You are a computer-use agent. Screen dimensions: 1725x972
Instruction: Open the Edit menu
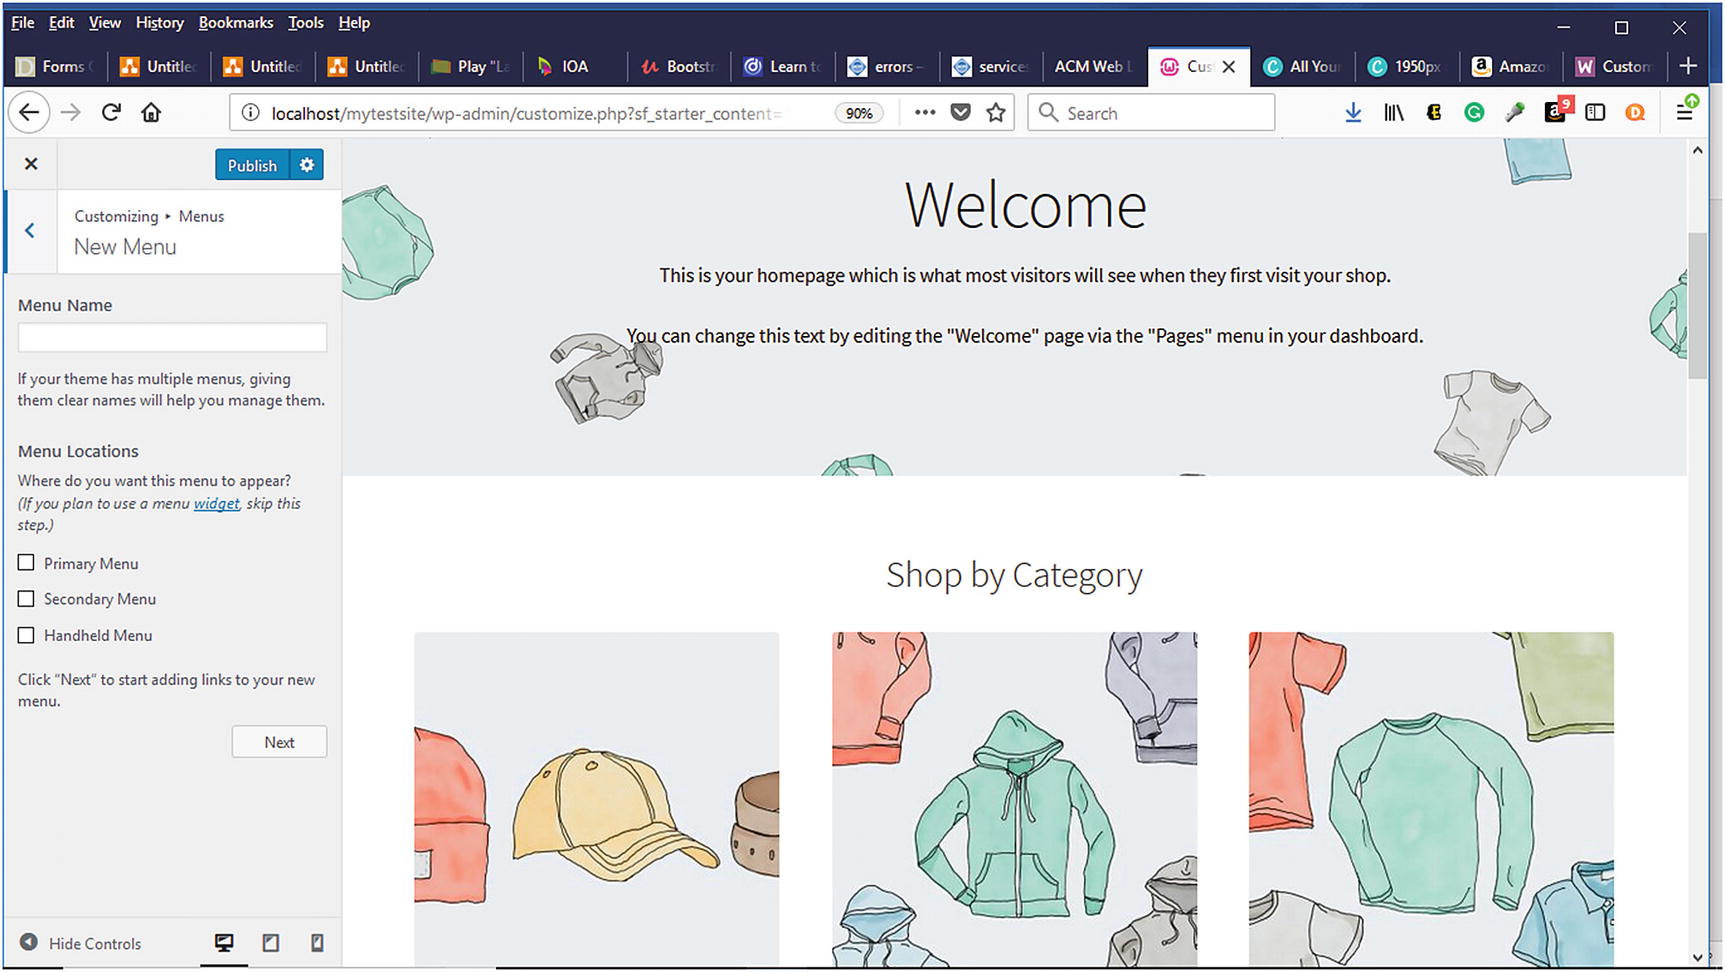click(61, 22)
